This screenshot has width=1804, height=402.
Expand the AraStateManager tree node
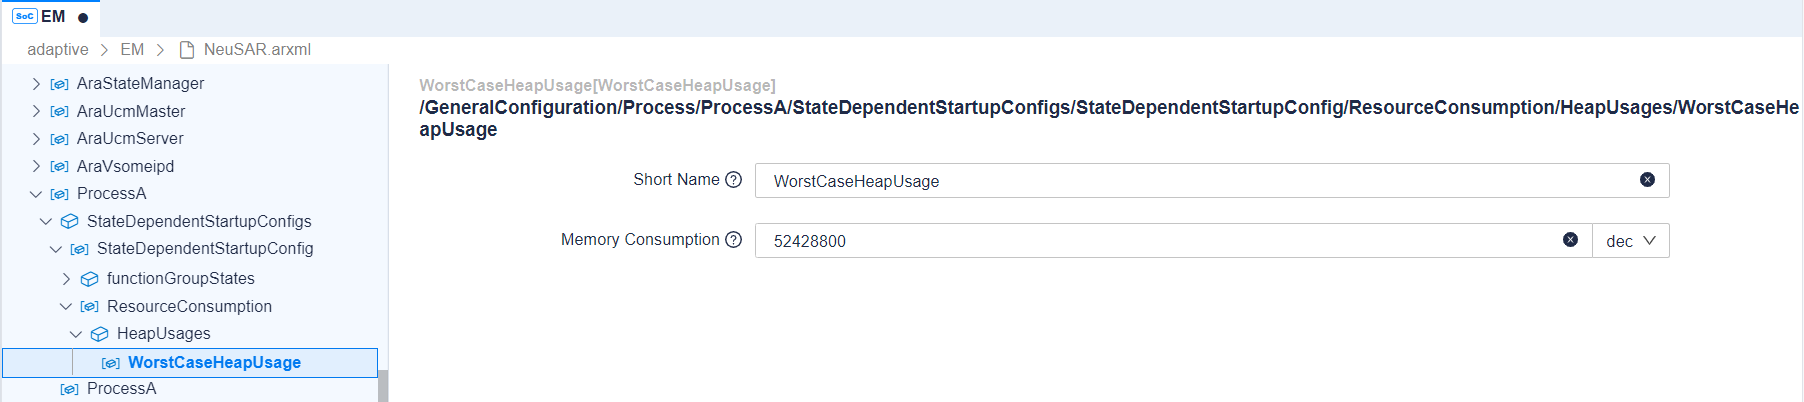point(36,84)
